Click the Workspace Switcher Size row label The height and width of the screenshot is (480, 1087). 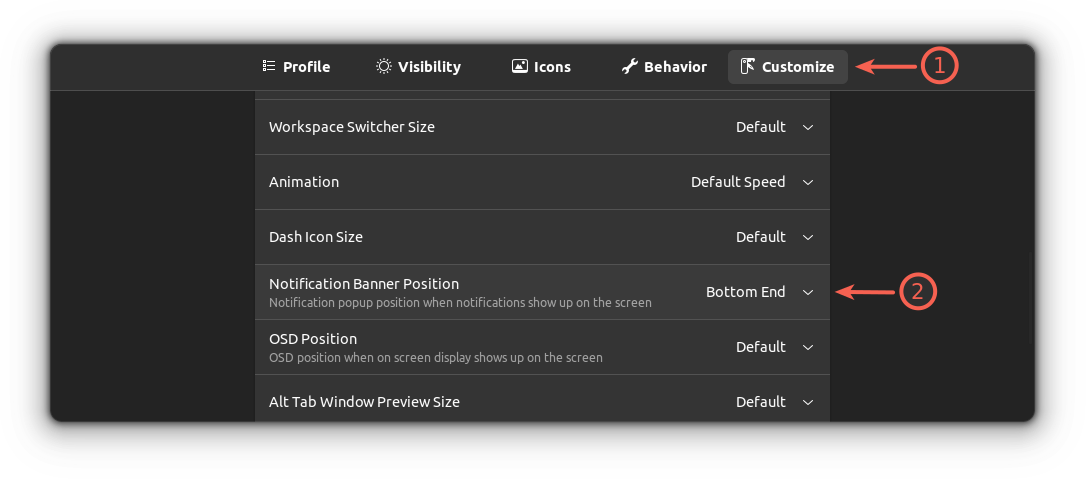[x=352, y=127]
